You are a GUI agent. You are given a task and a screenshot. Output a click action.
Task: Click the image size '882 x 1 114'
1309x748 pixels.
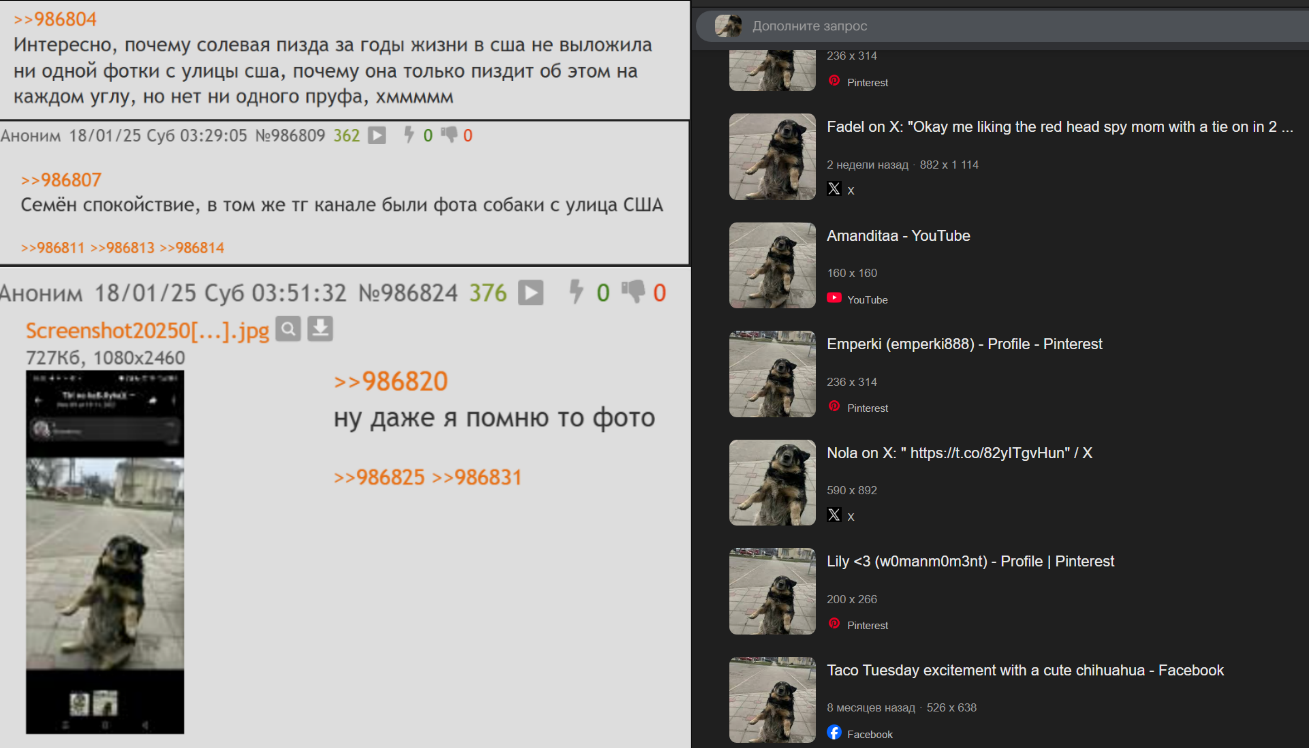pyautogui.click(x=949, y=164)
